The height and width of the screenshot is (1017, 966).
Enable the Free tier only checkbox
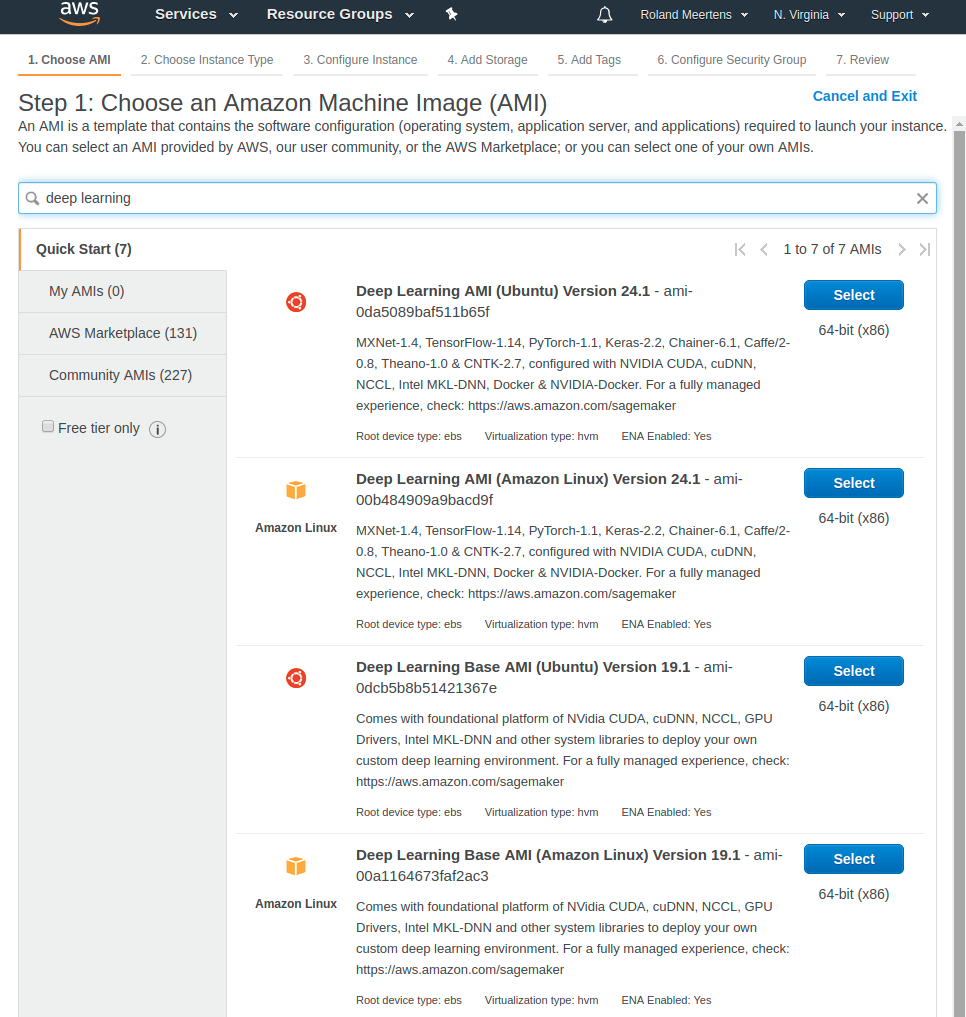tap(48, 427)
